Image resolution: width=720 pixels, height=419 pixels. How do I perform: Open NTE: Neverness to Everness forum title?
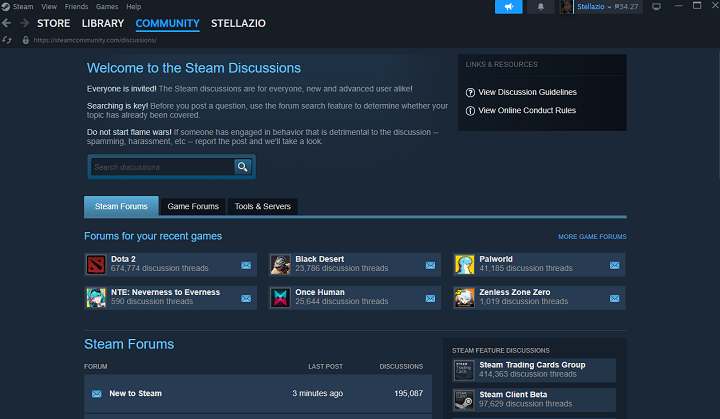tap(165, 292)
